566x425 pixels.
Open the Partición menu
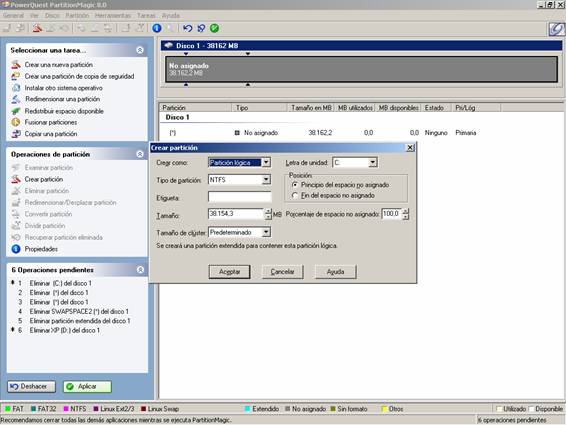coord(77,16)
